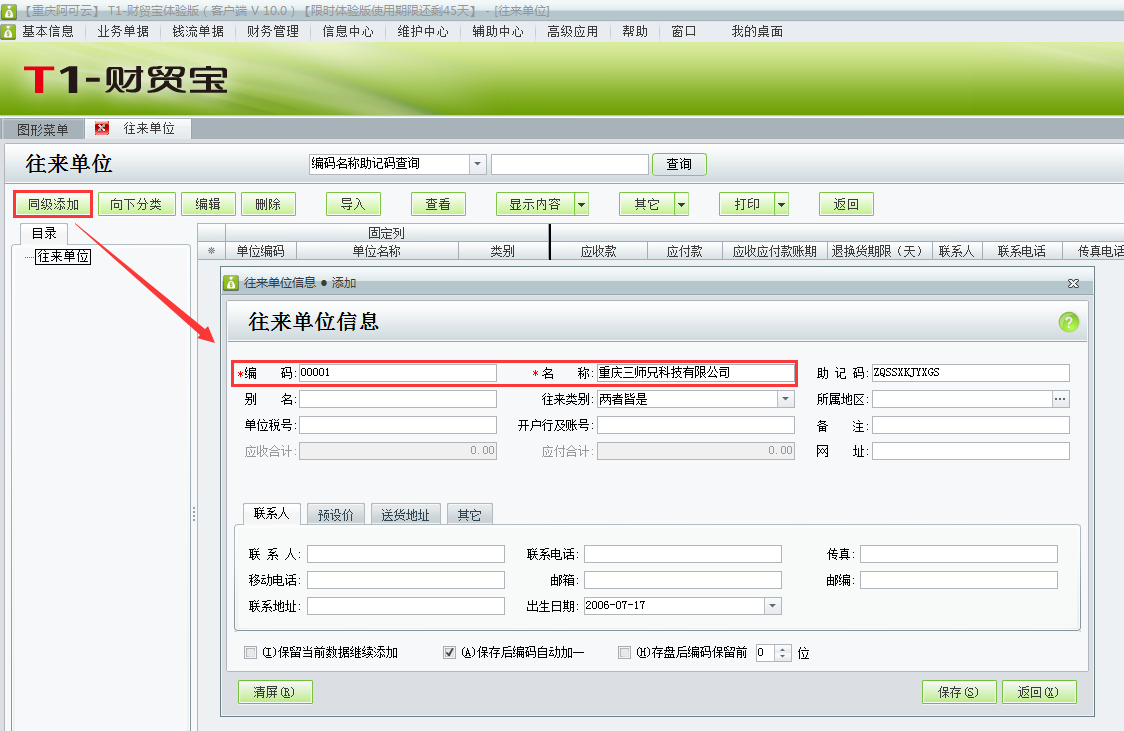Screen dimensions: 1124x731
Task: Open the 出生日期 date dropdown
Action: click(773, 605)
